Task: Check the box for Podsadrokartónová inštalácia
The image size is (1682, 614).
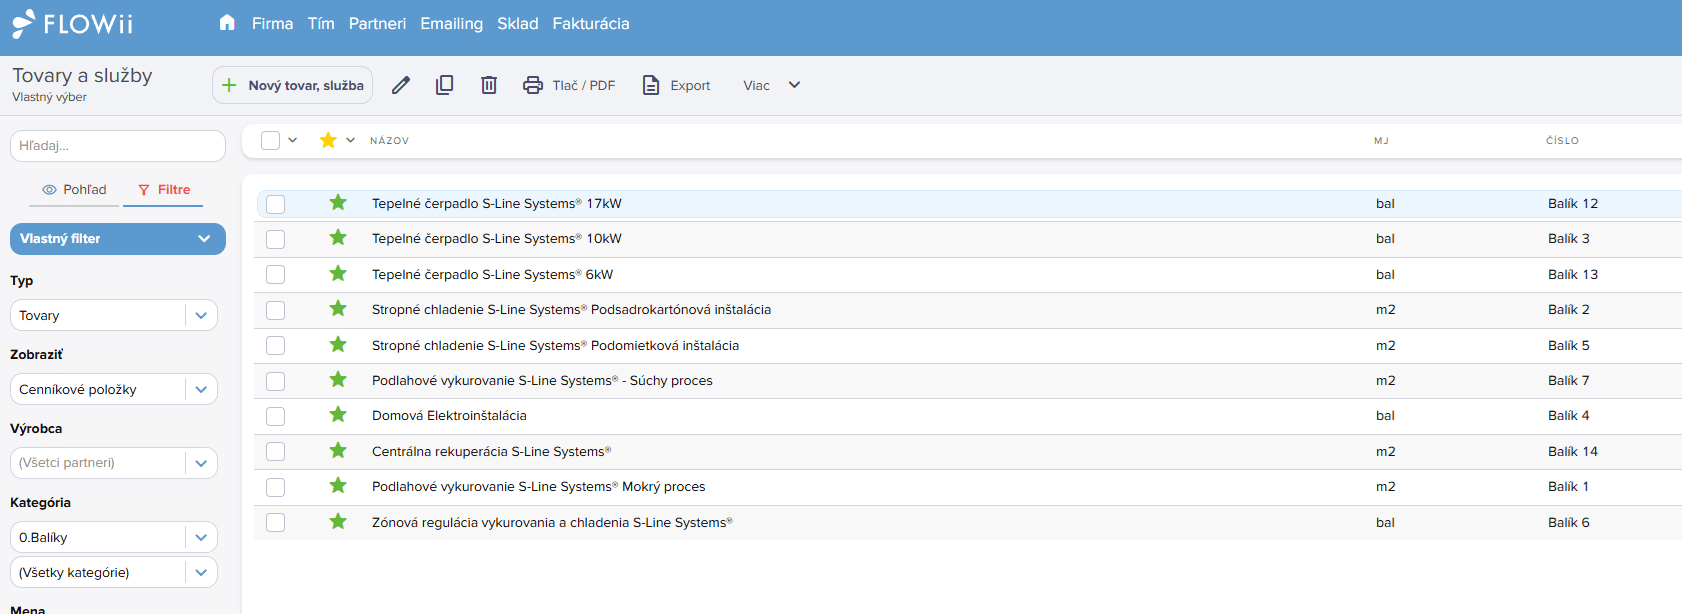Action: (x=276, y=310)
